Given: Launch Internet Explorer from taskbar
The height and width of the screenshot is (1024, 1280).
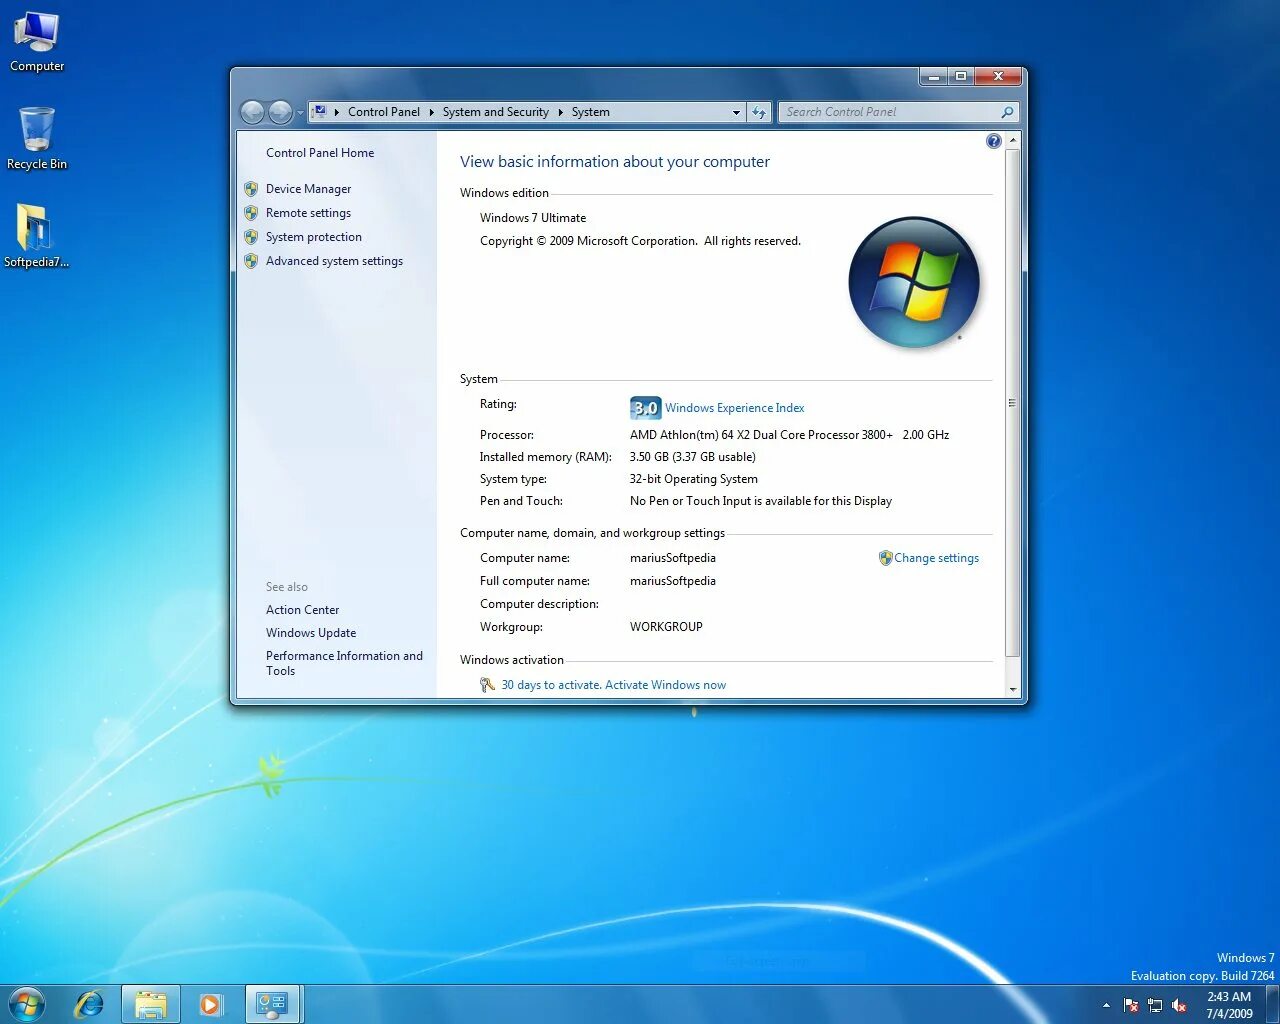Looking at the screenshot, I should tap(89, 1004).
